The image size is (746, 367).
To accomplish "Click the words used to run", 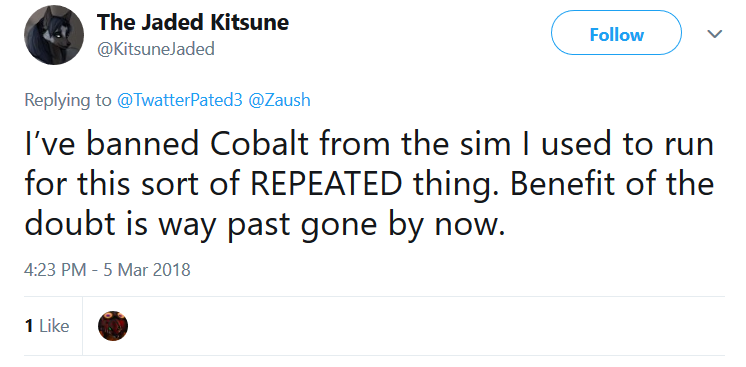I will [x=628, y=144].
